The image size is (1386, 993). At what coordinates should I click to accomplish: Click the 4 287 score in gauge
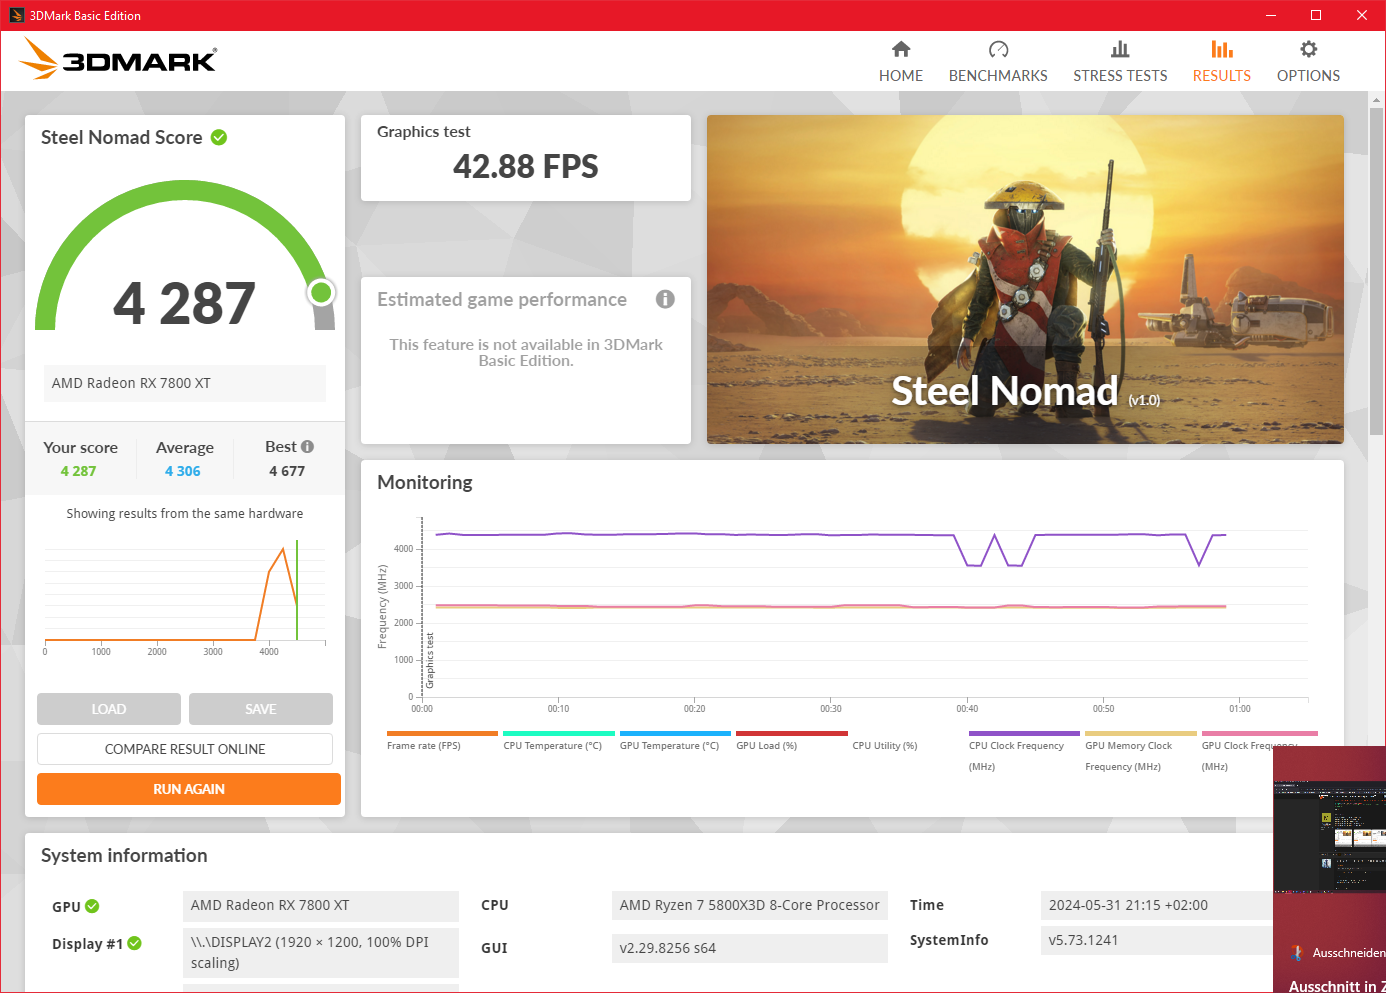184,303
